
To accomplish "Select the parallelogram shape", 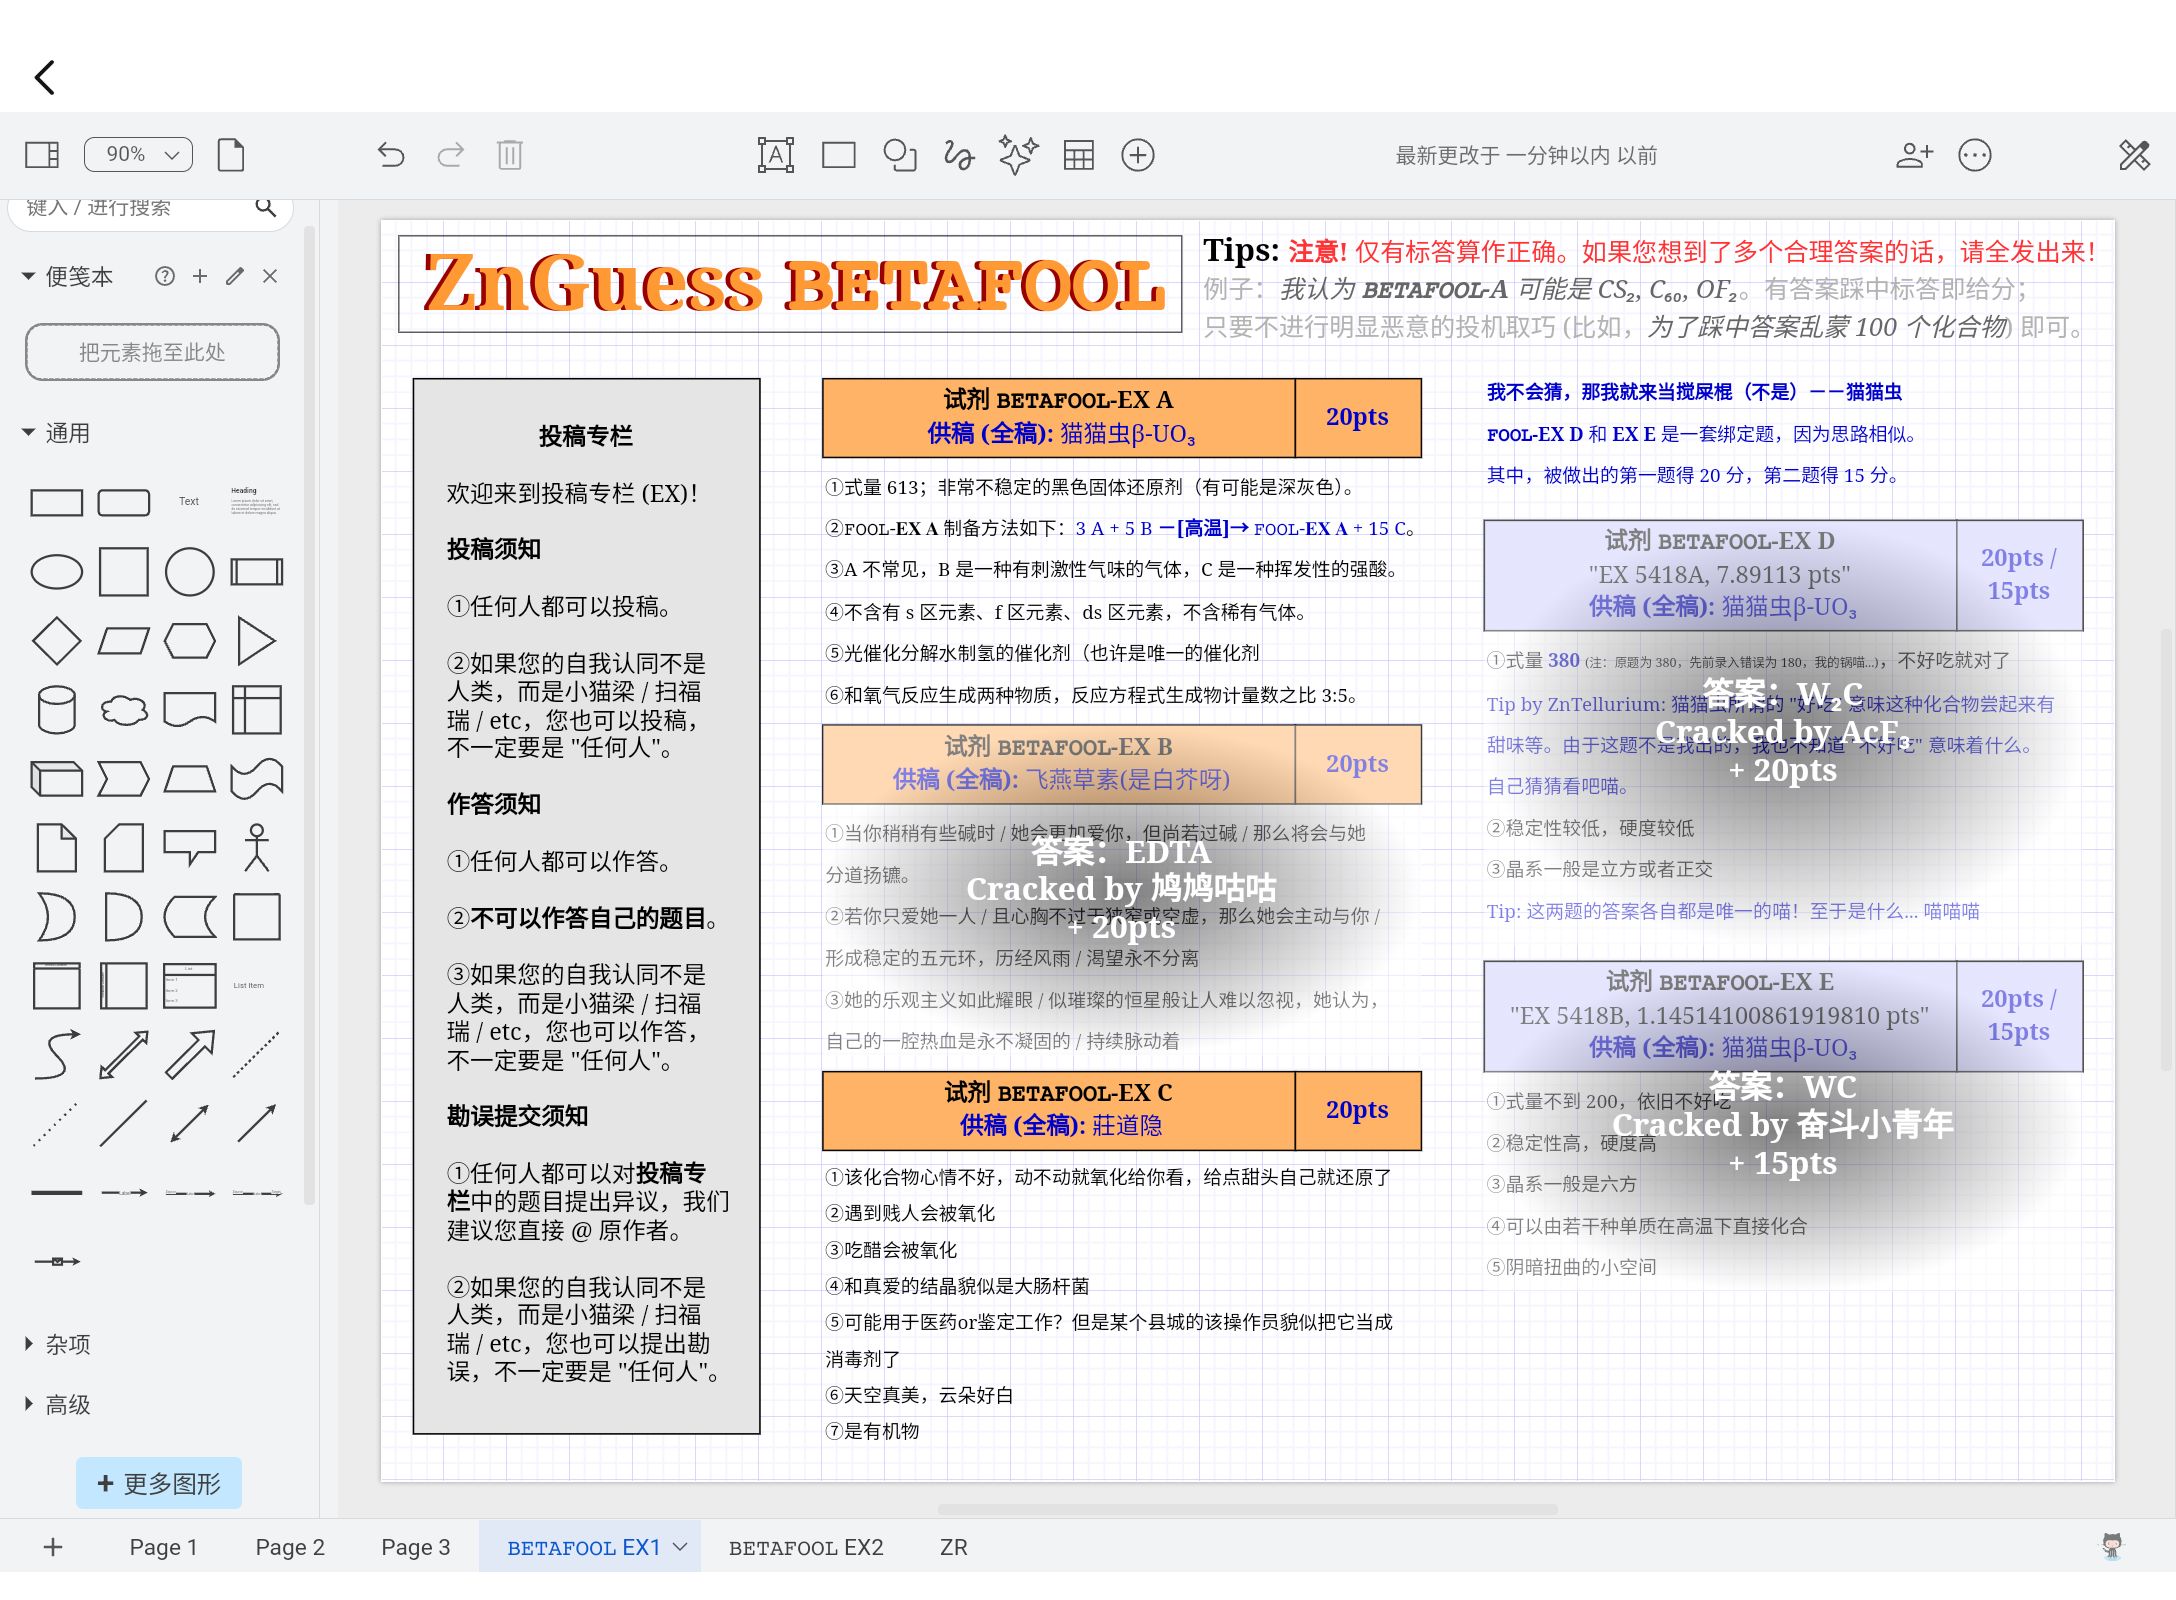I will 124,641.
